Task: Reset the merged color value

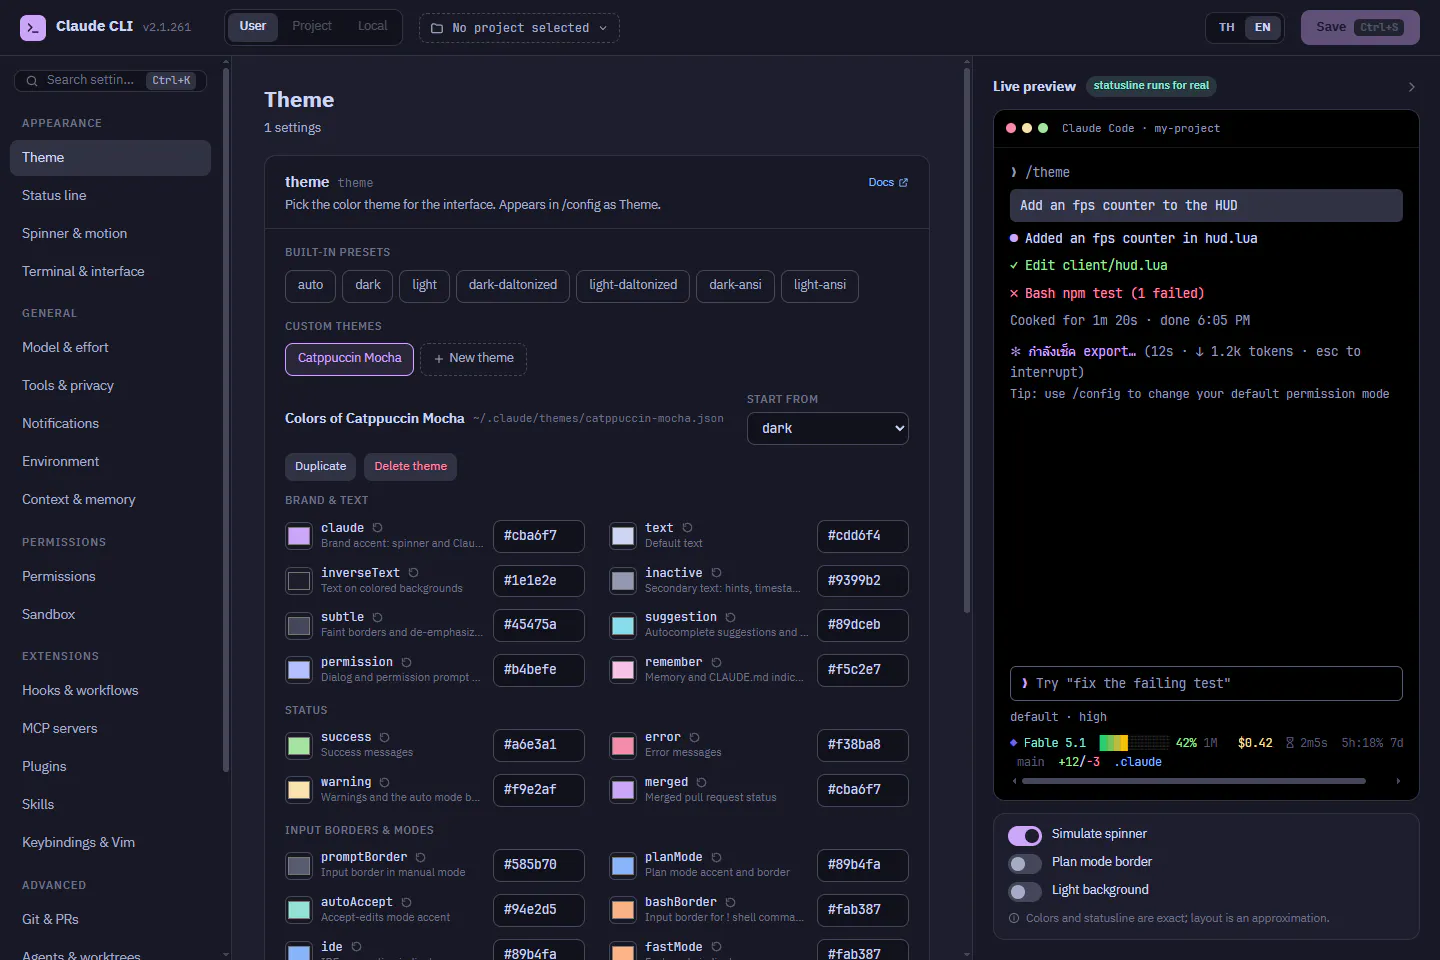Action: click(702, 783)
